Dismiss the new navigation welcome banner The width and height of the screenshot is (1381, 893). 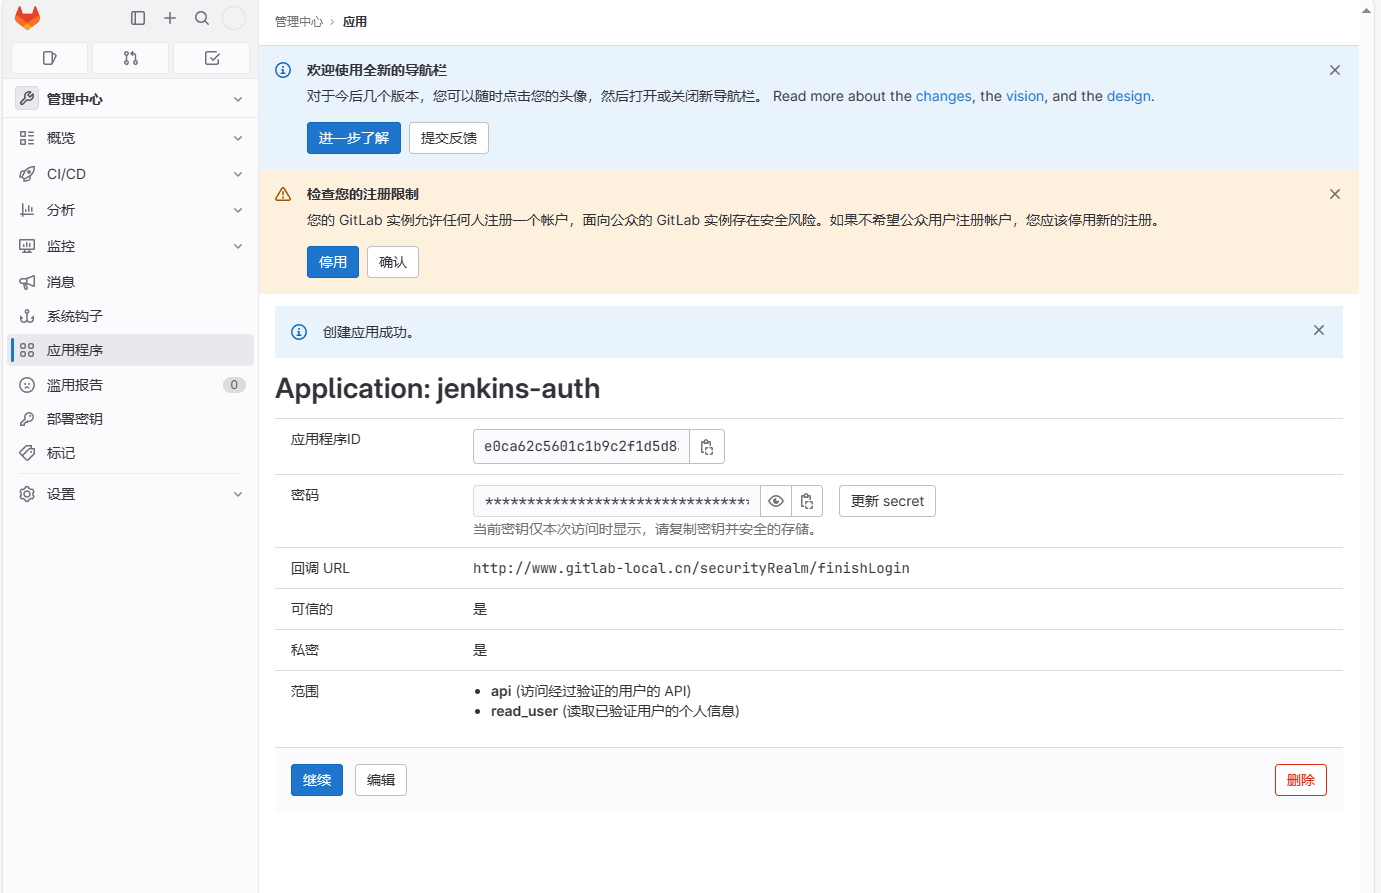[x=1335, y=70]
